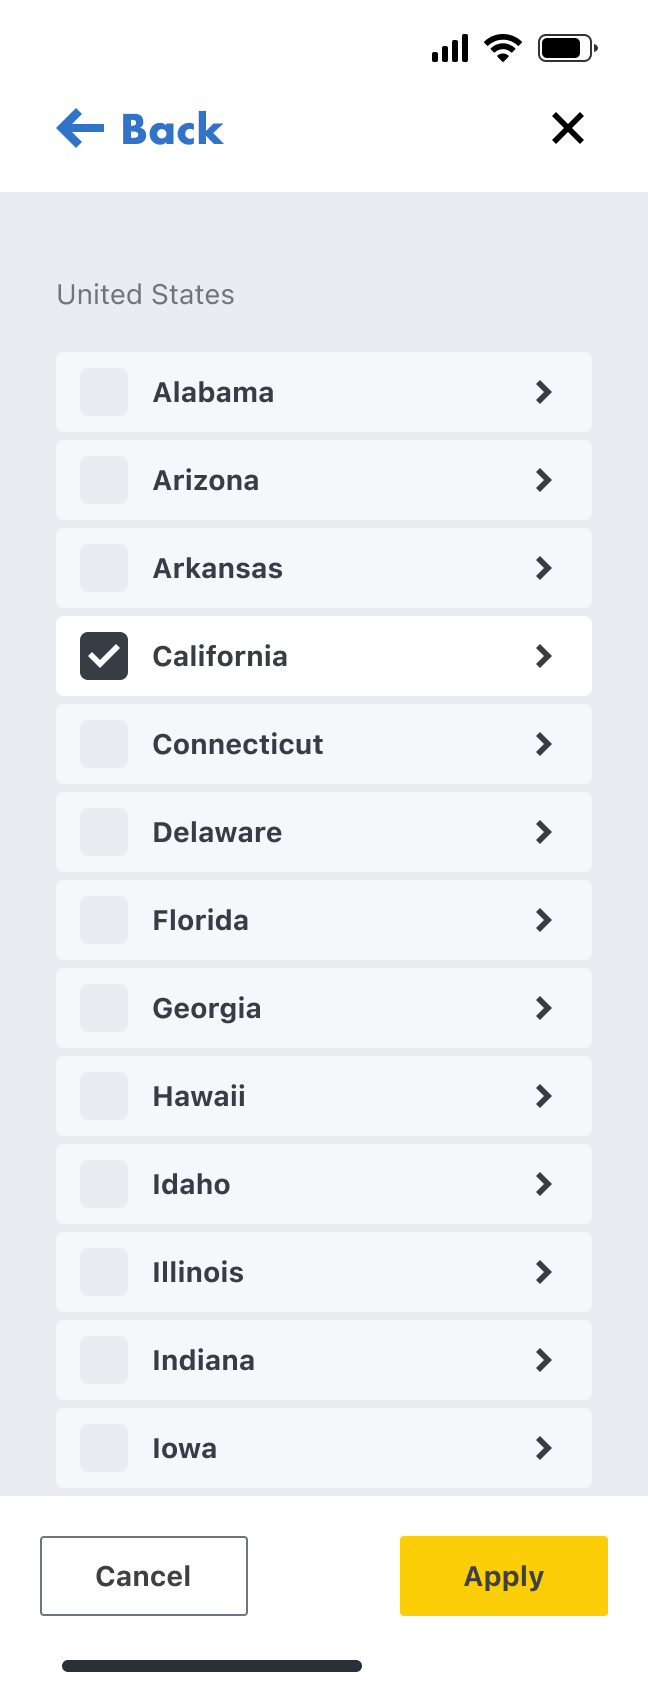Choose the Delaware list item label
Image resolution: width=648 pixels, height=1688 pixels.
tap(217, 832)
